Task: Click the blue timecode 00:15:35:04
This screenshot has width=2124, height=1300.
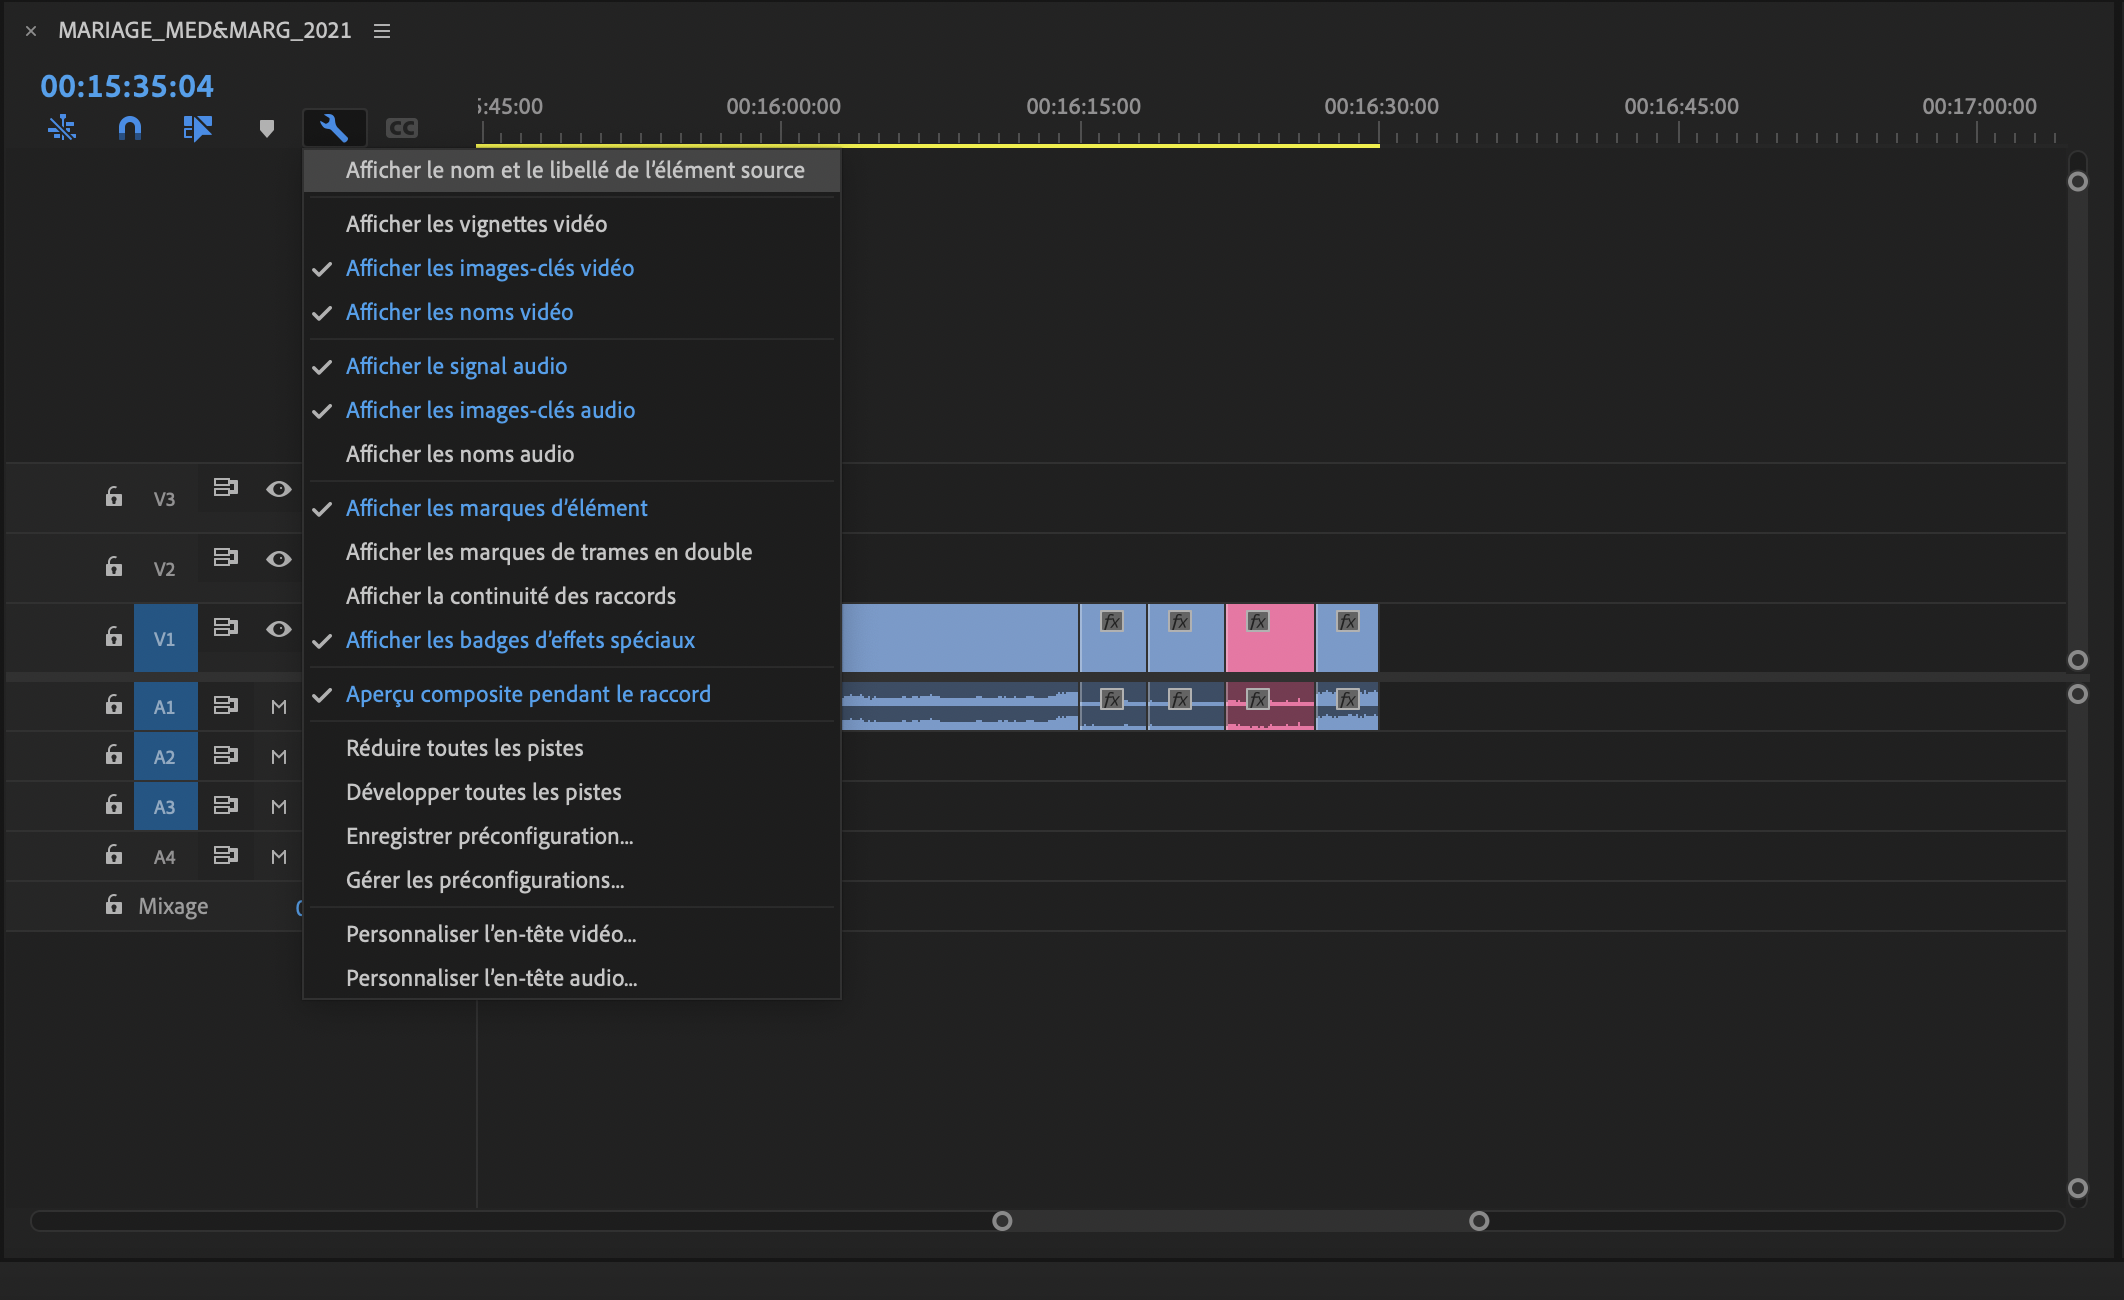Action: point(127,86)
